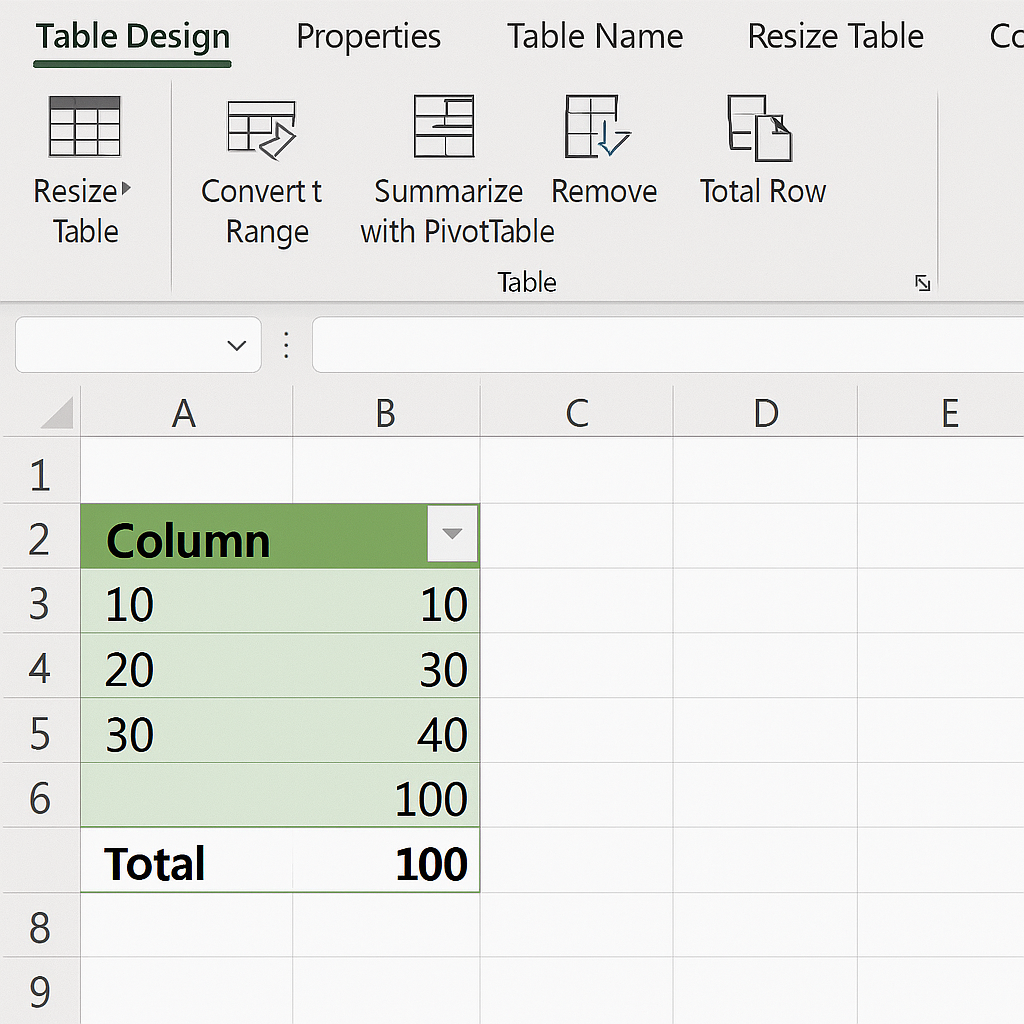Click the Total Row label

[763, 191]
